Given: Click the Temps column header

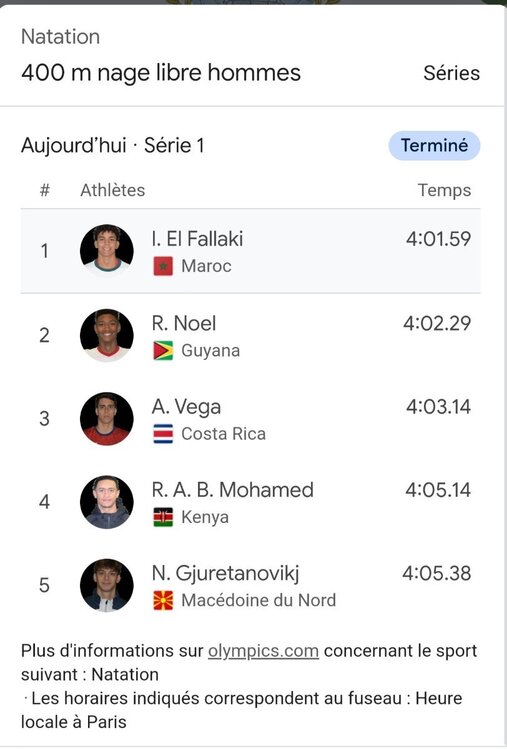Looking at the screenshot, I should point(444,190).
